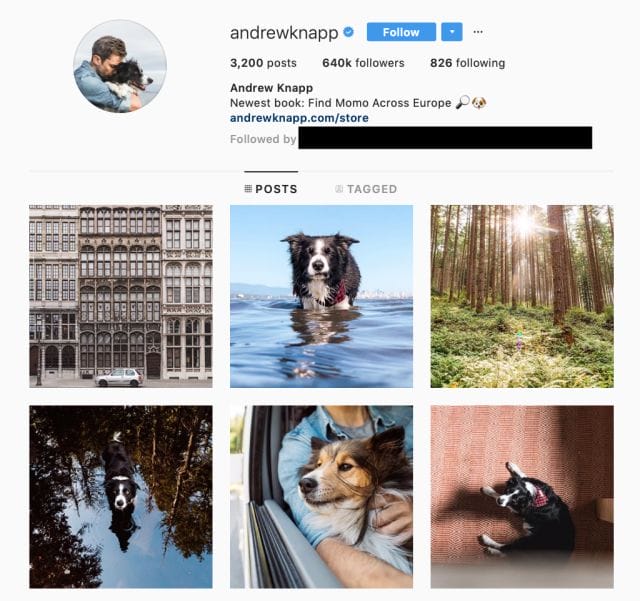This screenshot has width=640, height=601.
Task: Open the dog in car window post
Action: pos(321,497)
